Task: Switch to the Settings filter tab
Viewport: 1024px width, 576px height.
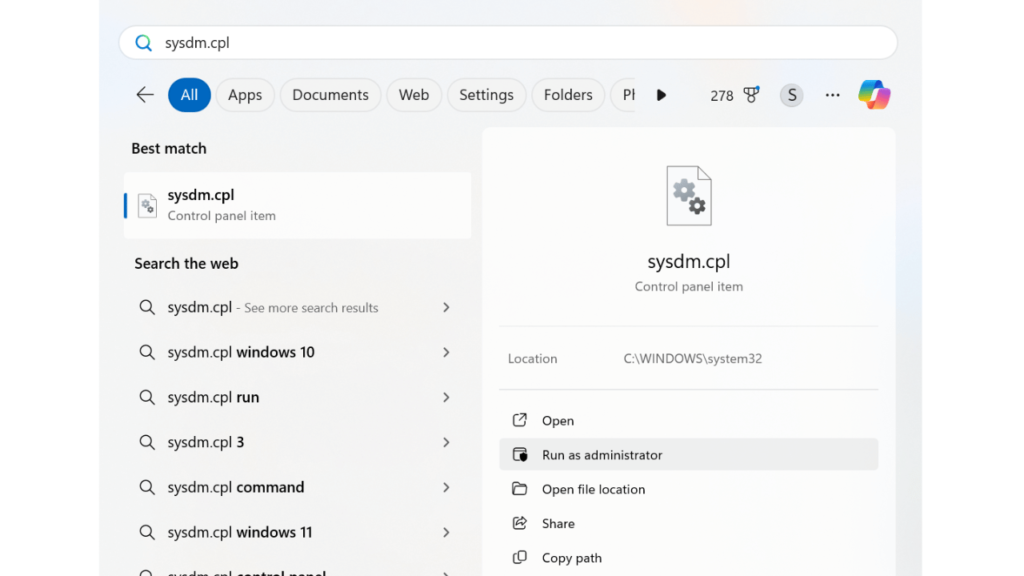Action: coord(487,95)
